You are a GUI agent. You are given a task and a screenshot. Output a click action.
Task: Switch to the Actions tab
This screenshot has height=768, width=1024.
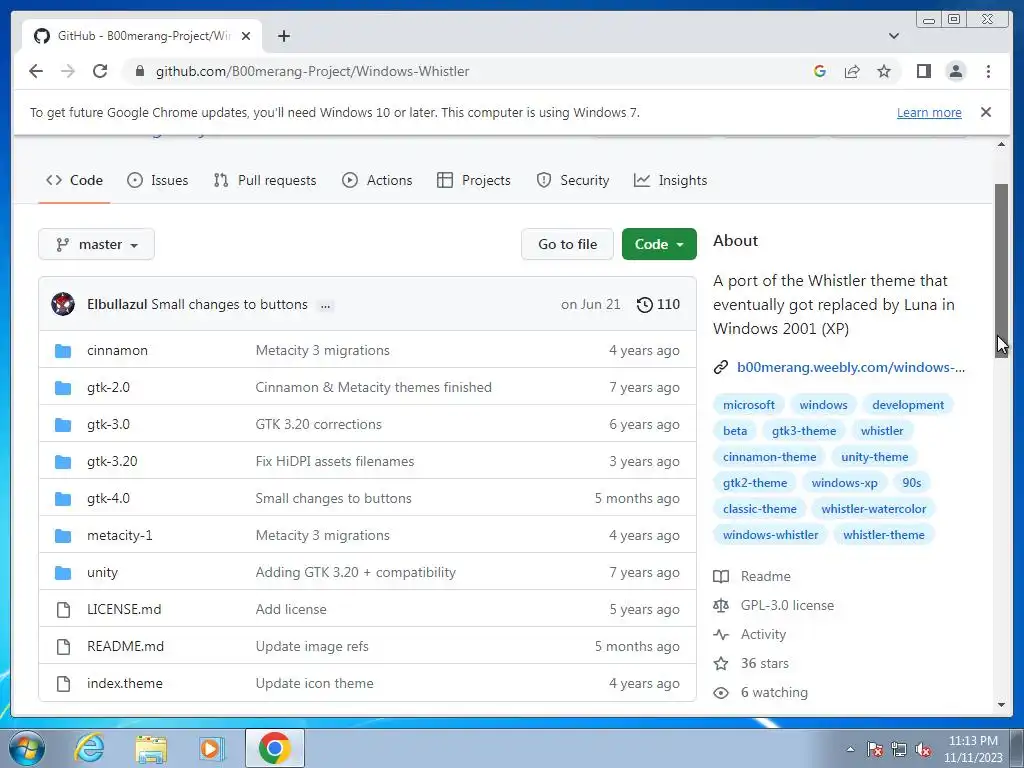coord(377,180)
